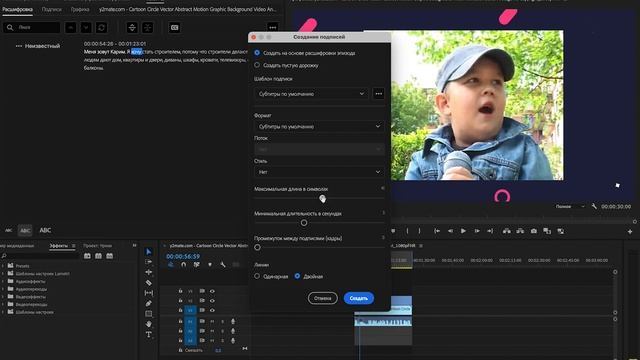Select the Hand tool
640x360 pixels.
(149, 324)
